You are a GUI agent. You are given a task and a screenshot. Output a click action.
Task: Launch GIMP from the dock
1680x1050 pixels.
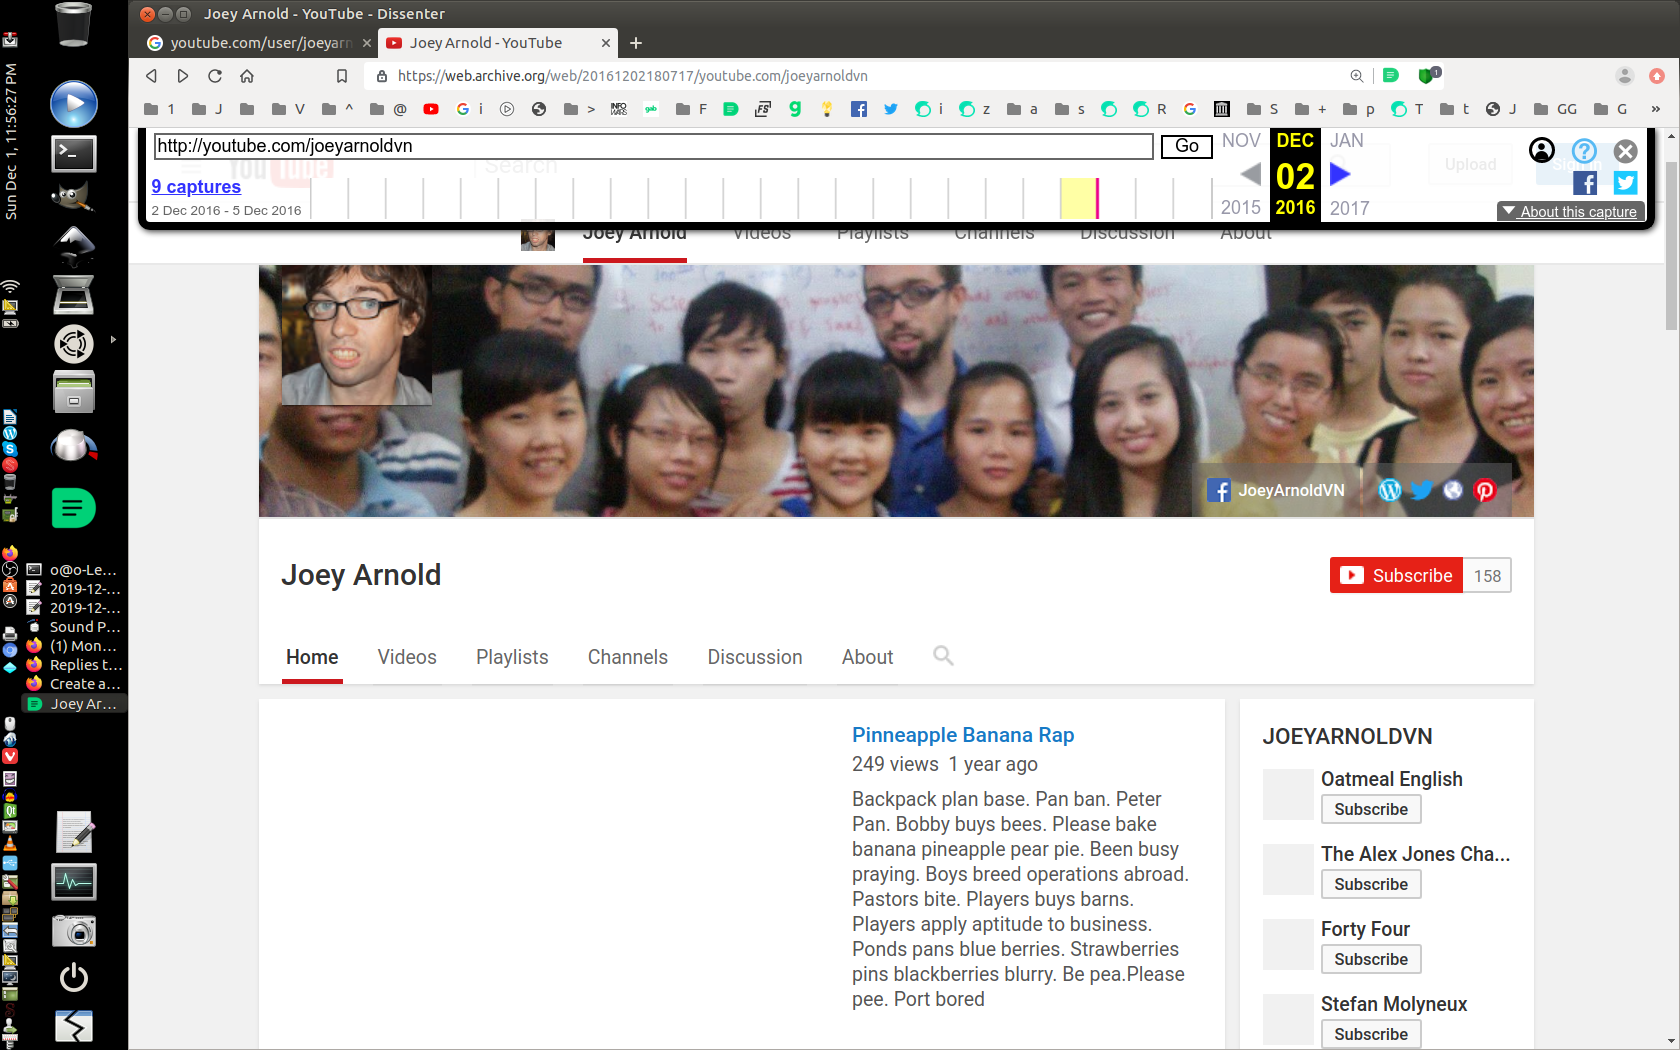74,198
